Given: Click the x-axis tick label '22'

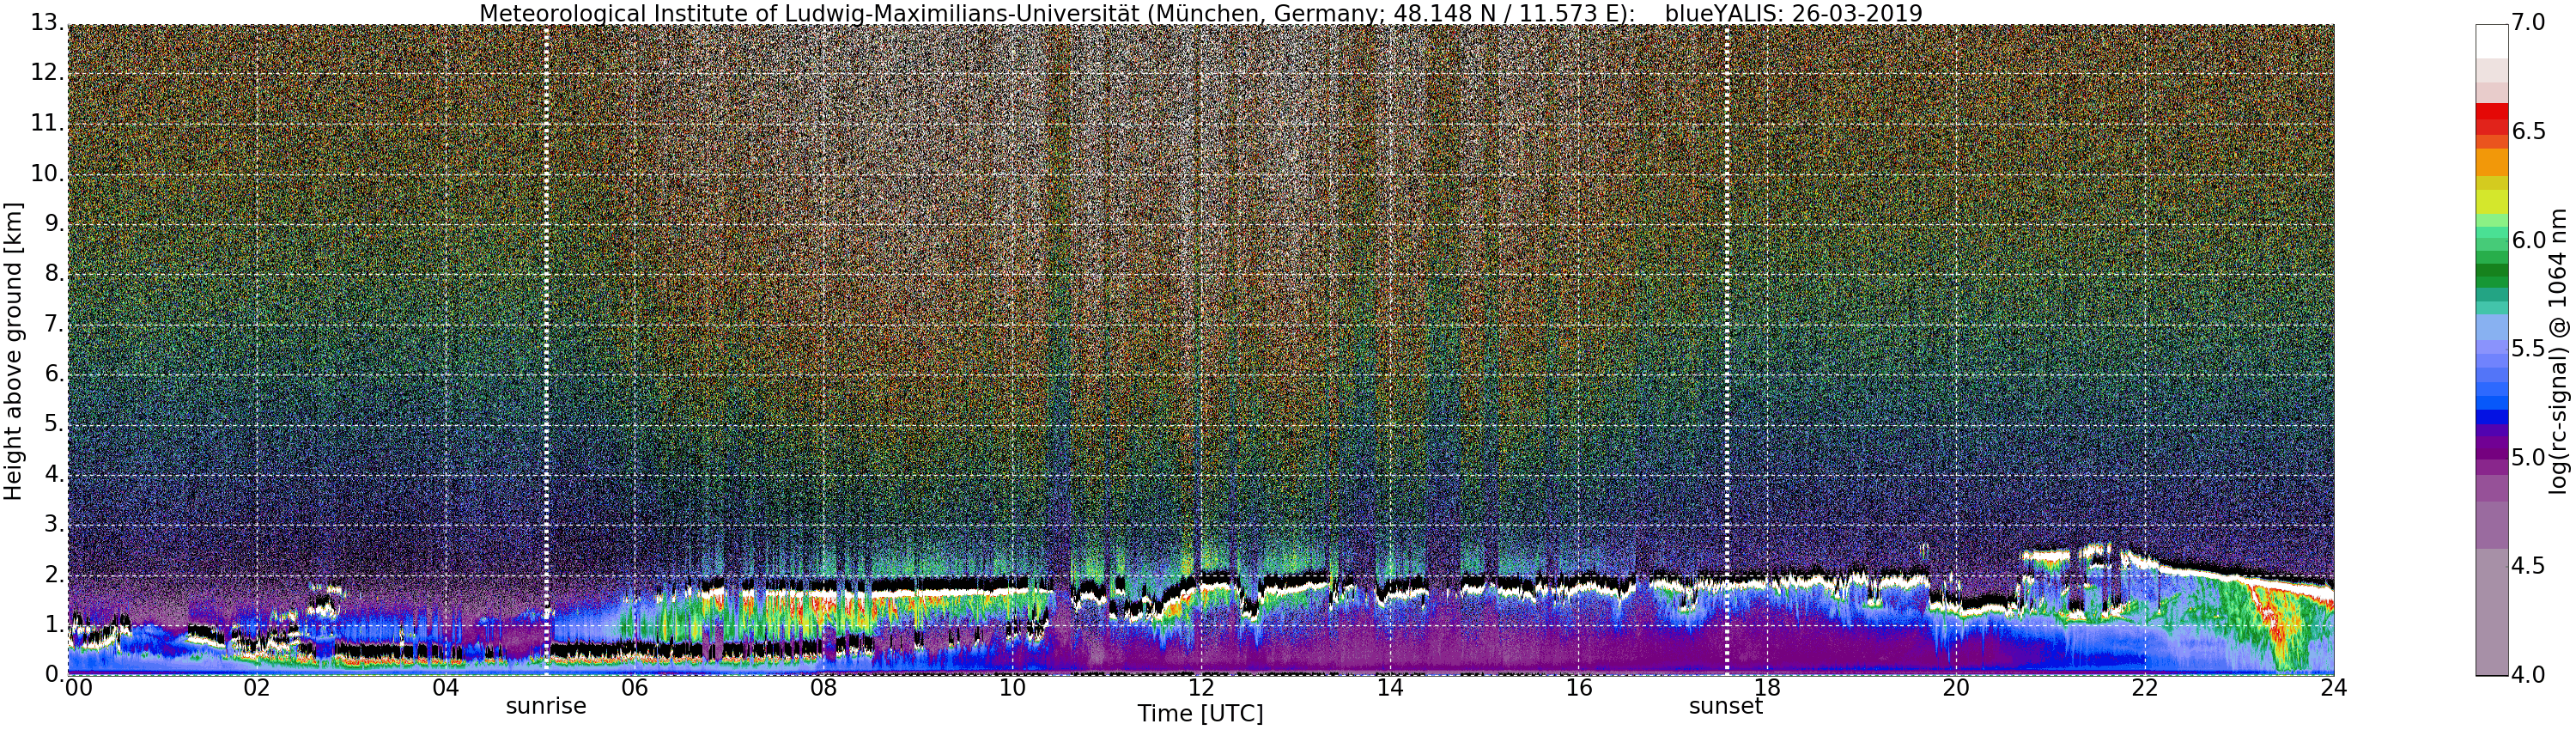Looking at the screenshot, I should 2145,688.
